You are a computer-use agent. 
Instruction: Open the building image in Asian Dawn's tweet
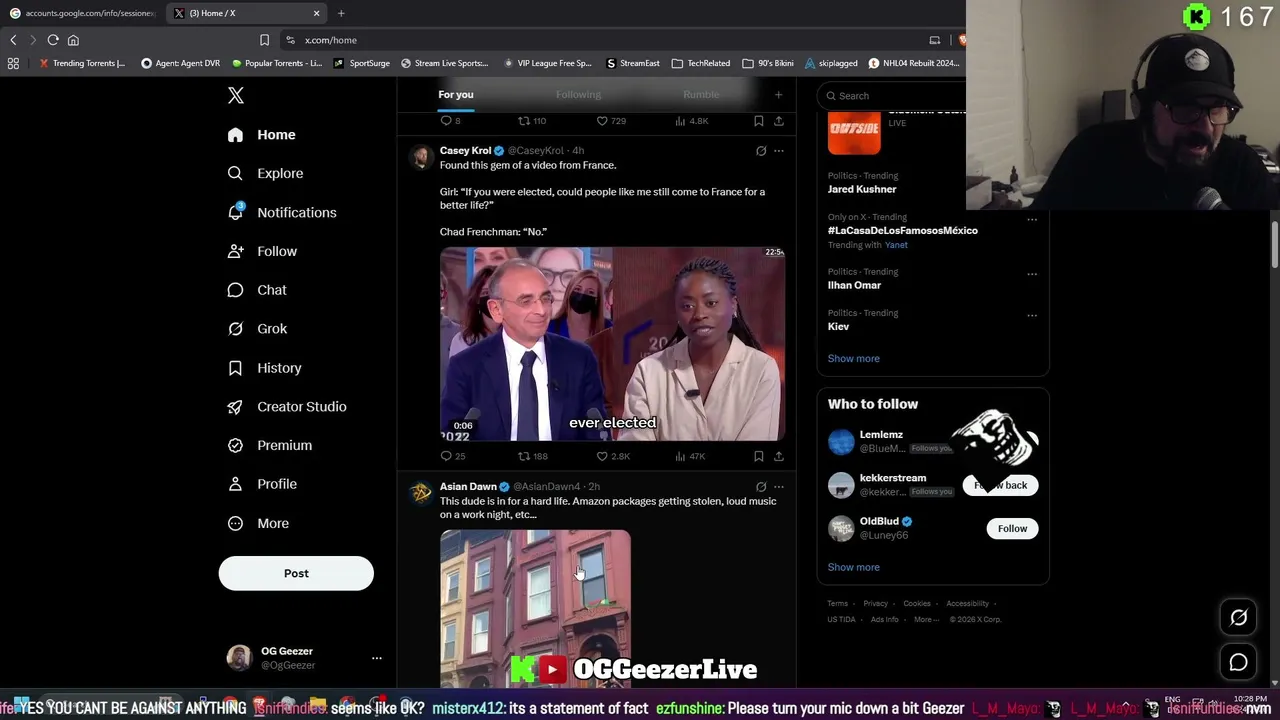[535, 608]
